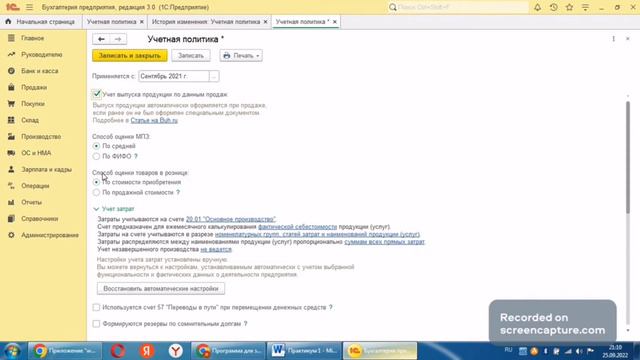The width and height of the screenshot is (640, 360).
Task: Select По продажной стоимости option
Action: pos(96,192)
